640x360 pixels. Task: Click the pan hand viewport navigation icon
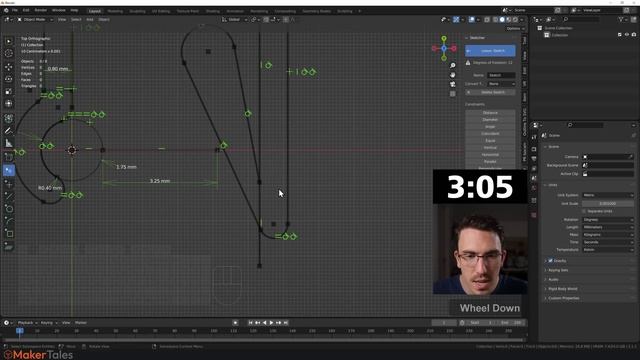(x=453, y=75)
